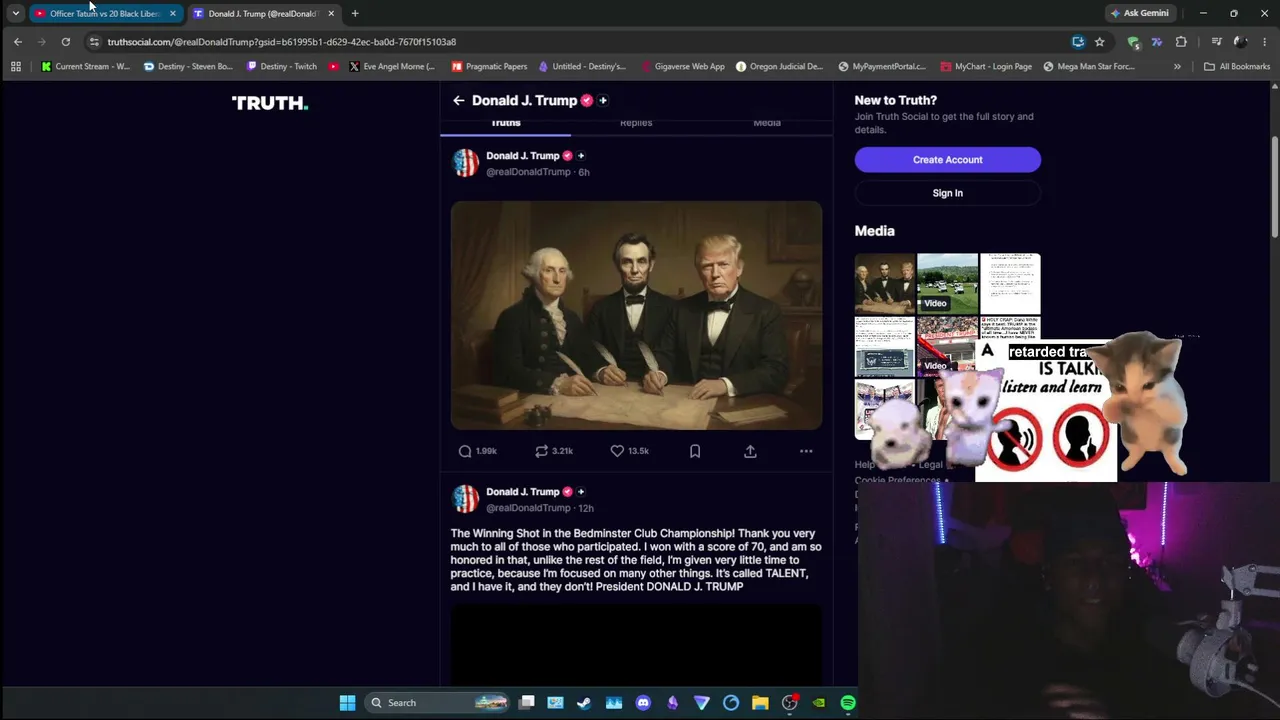Open OBS Studio from the taskbar
Viewport: 1280px width, 720px height.
click(x=789, y=703)
